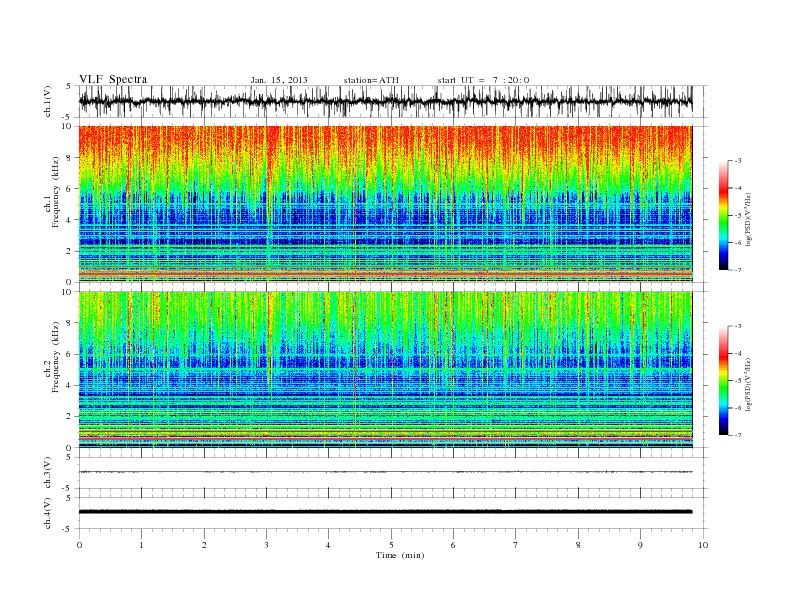Click the "ch.4(V)" axis label
The height and width of the screenshot is (612, 792).
tap(48, 513)
